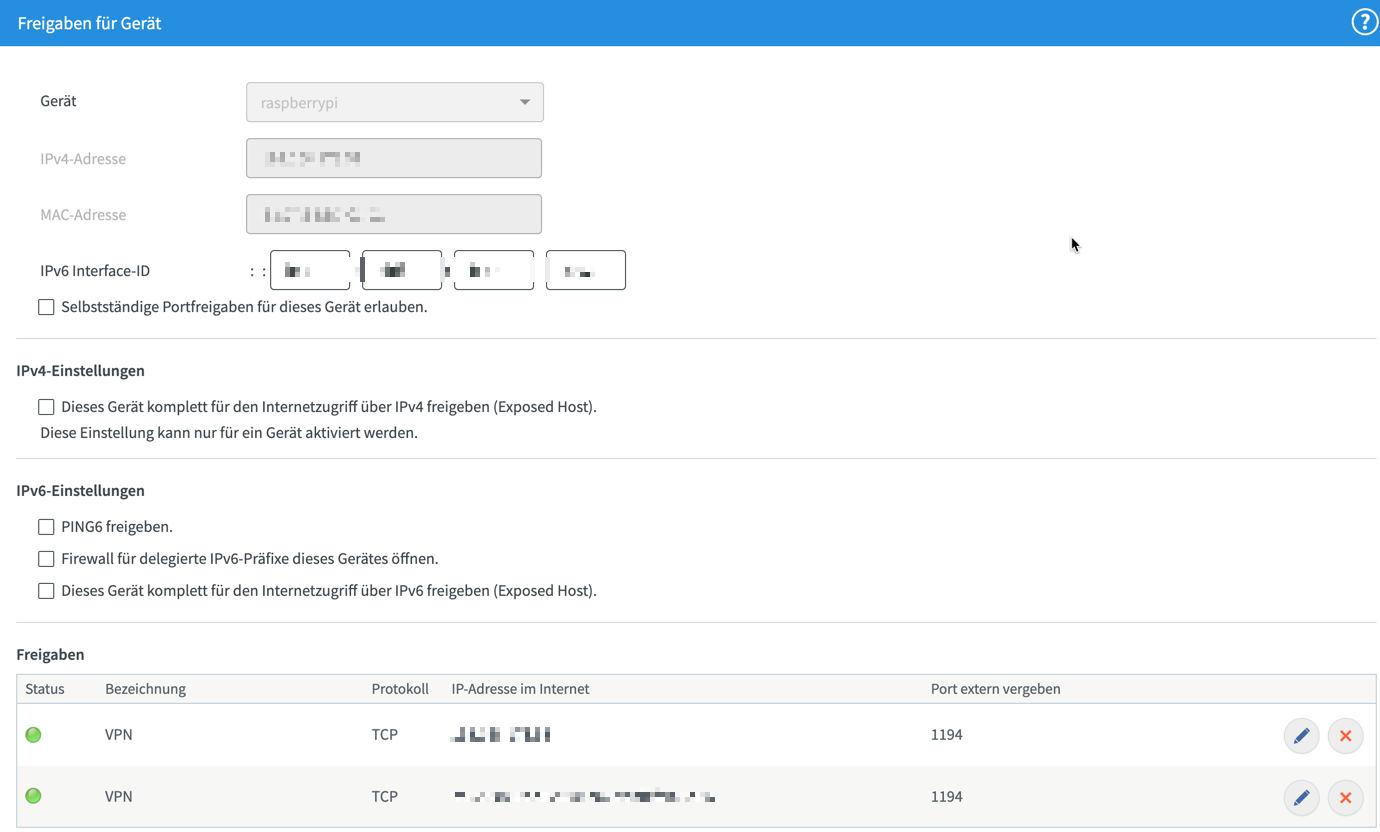Click green status indicator of first VPN

click(34, 735)
